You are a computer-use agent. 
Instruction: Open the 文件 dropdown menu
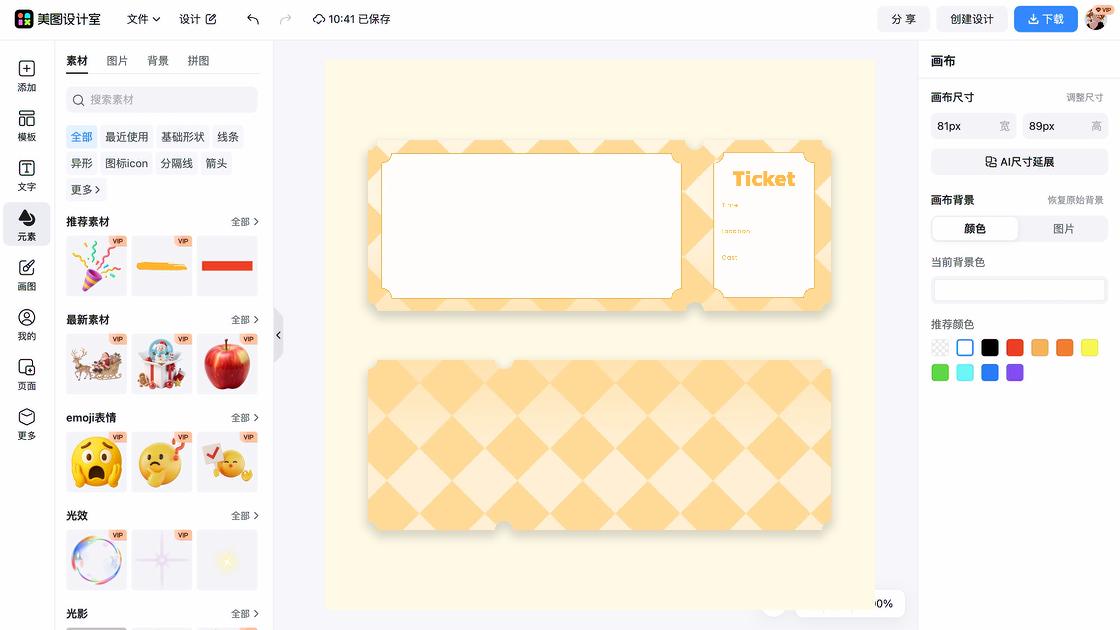[x=143, y=19]
